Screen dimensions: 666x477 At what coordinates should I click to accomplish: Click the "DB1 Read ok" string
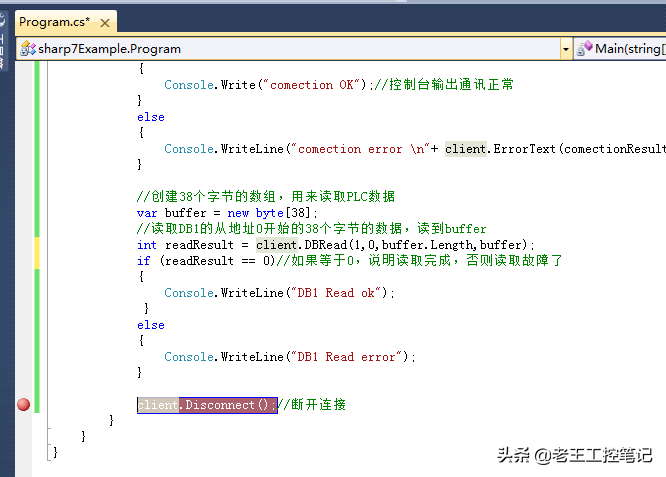tap(335, 293)
